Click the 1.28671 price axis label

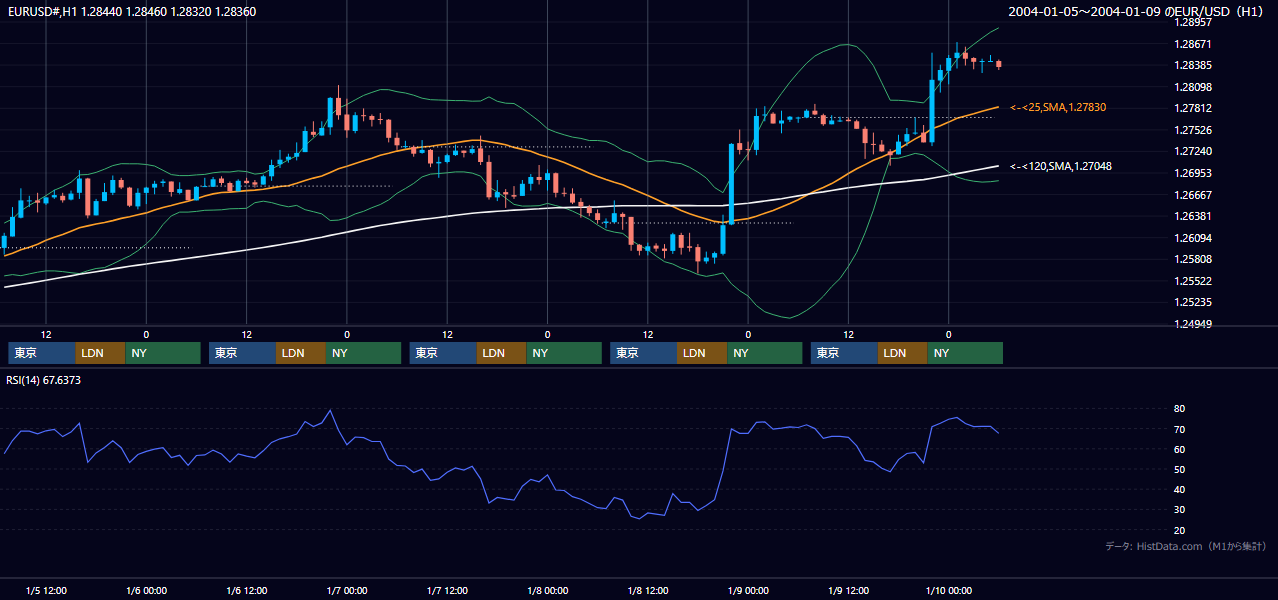tap(1193, 44)
